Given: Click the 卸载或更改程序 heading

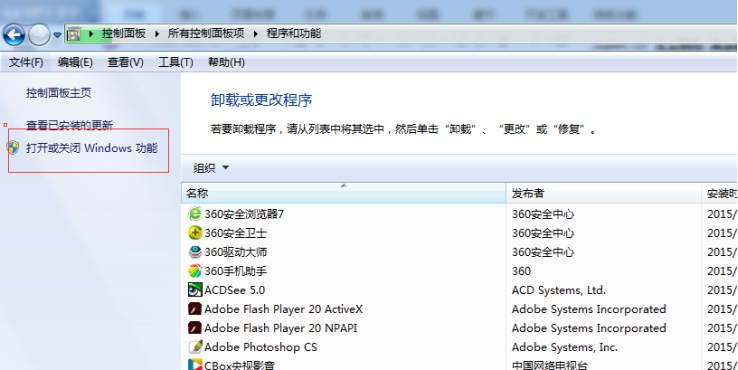Looking at the screenshot, I should tap(261, 100).
